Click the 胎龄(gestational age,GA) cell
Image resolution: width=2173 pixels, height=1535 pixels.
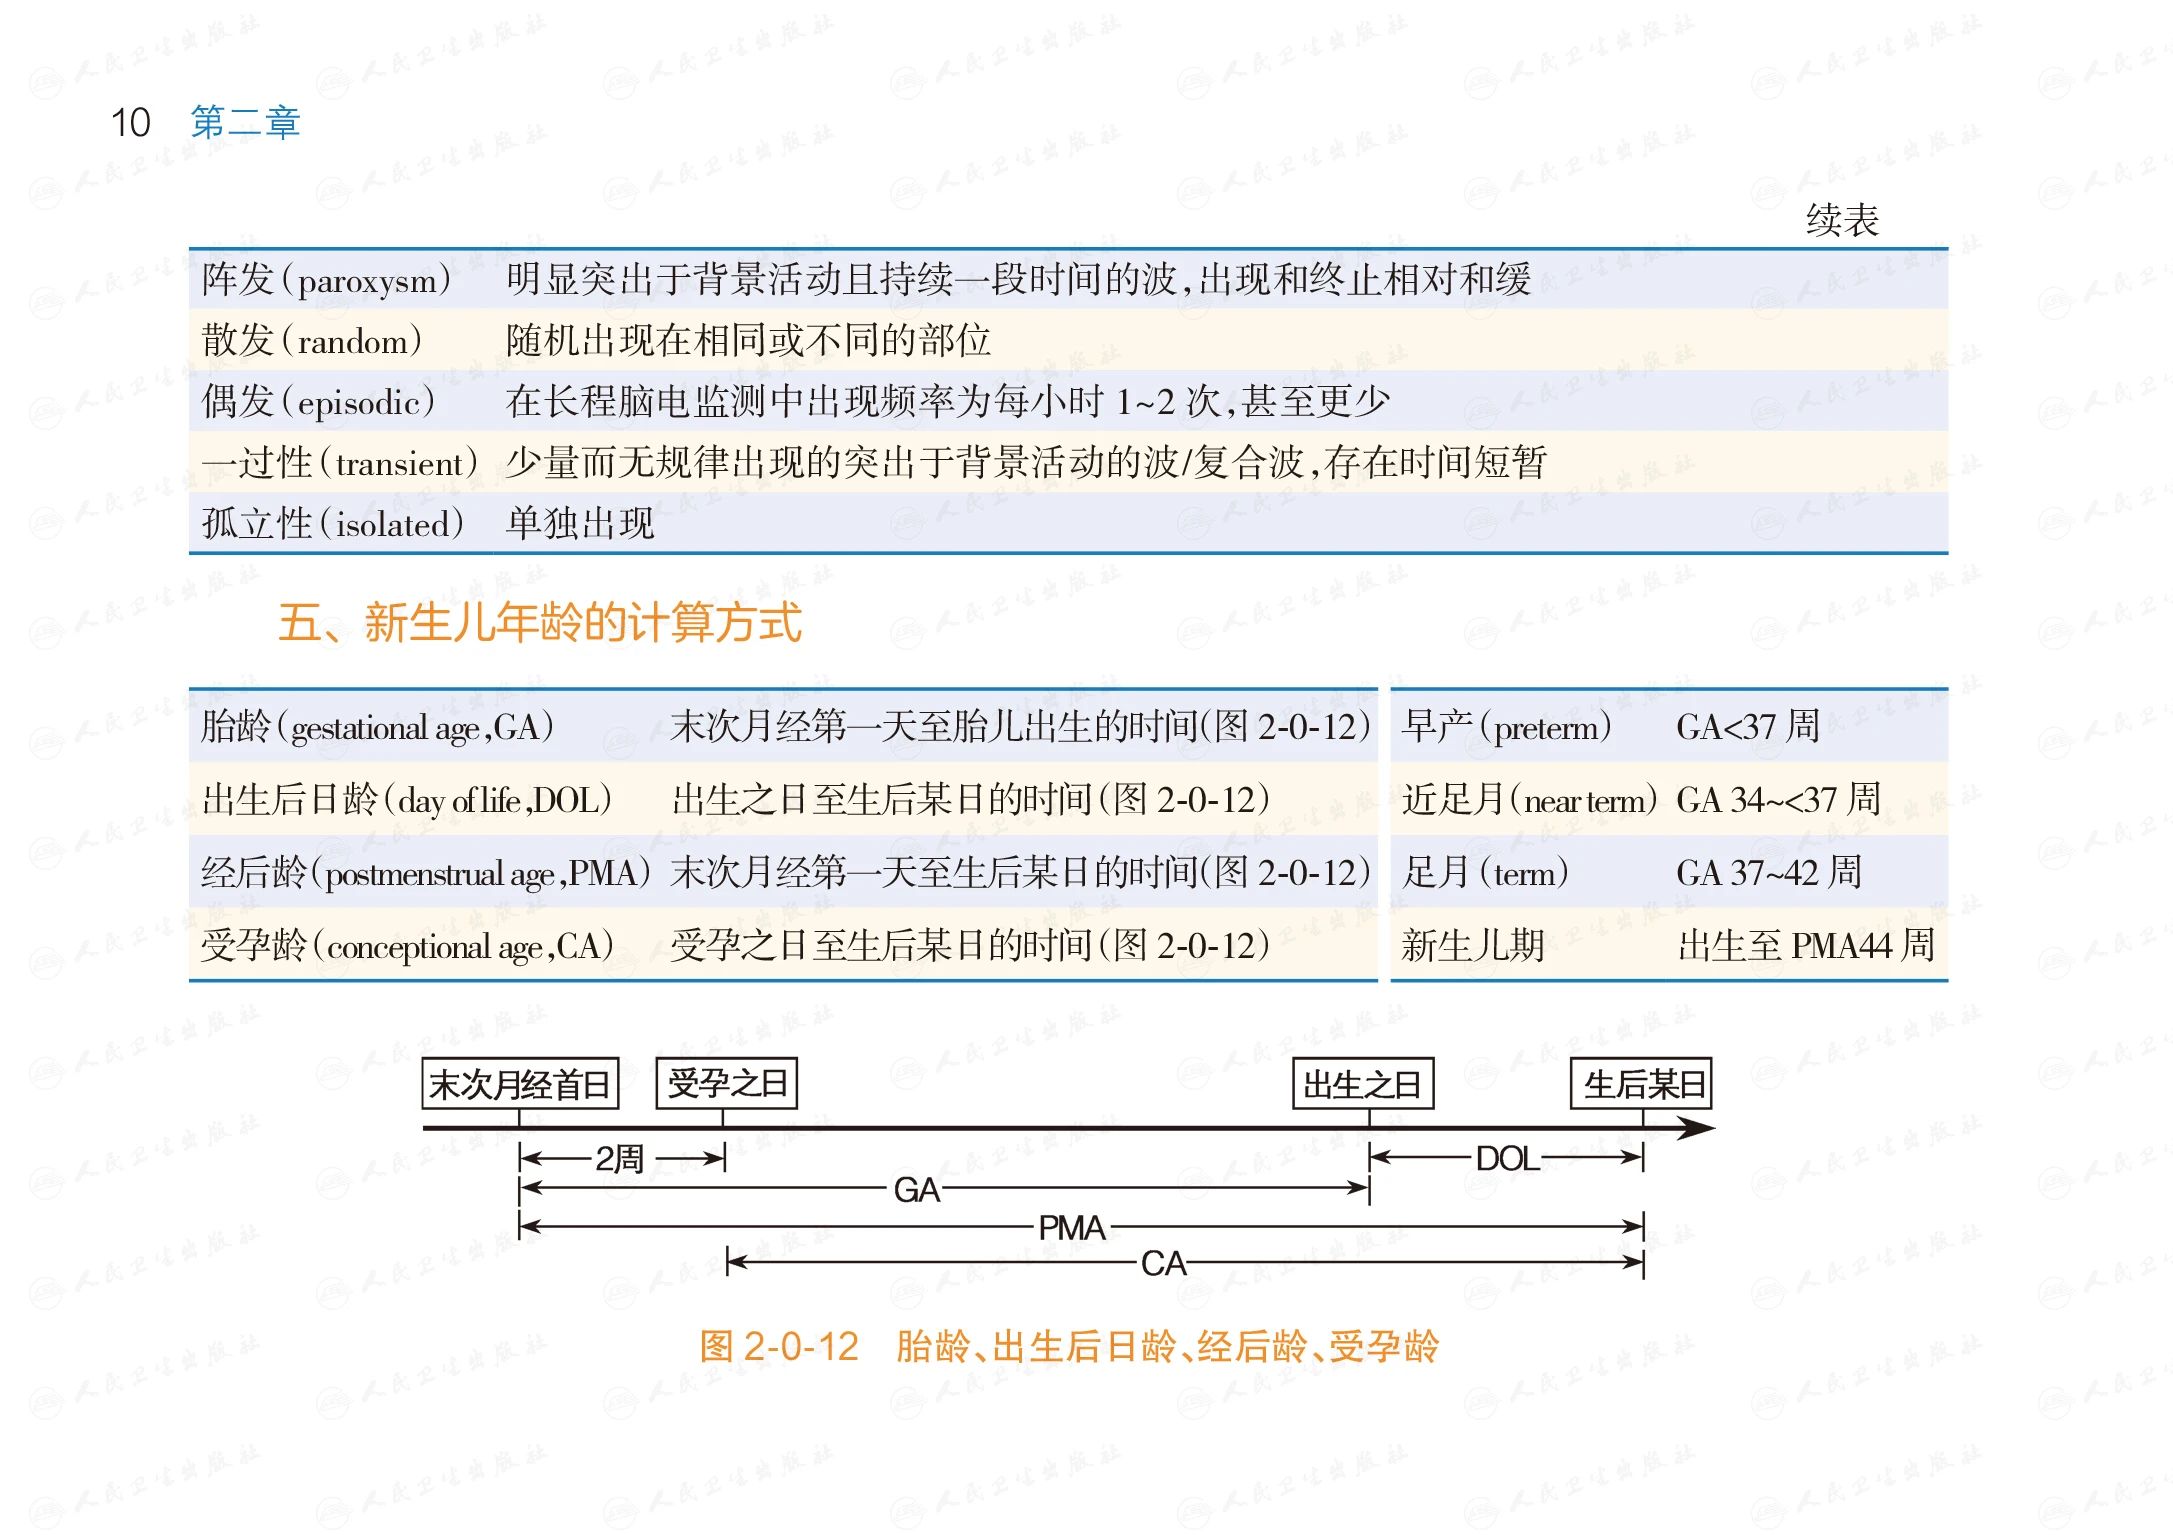(x=377, y=726)
